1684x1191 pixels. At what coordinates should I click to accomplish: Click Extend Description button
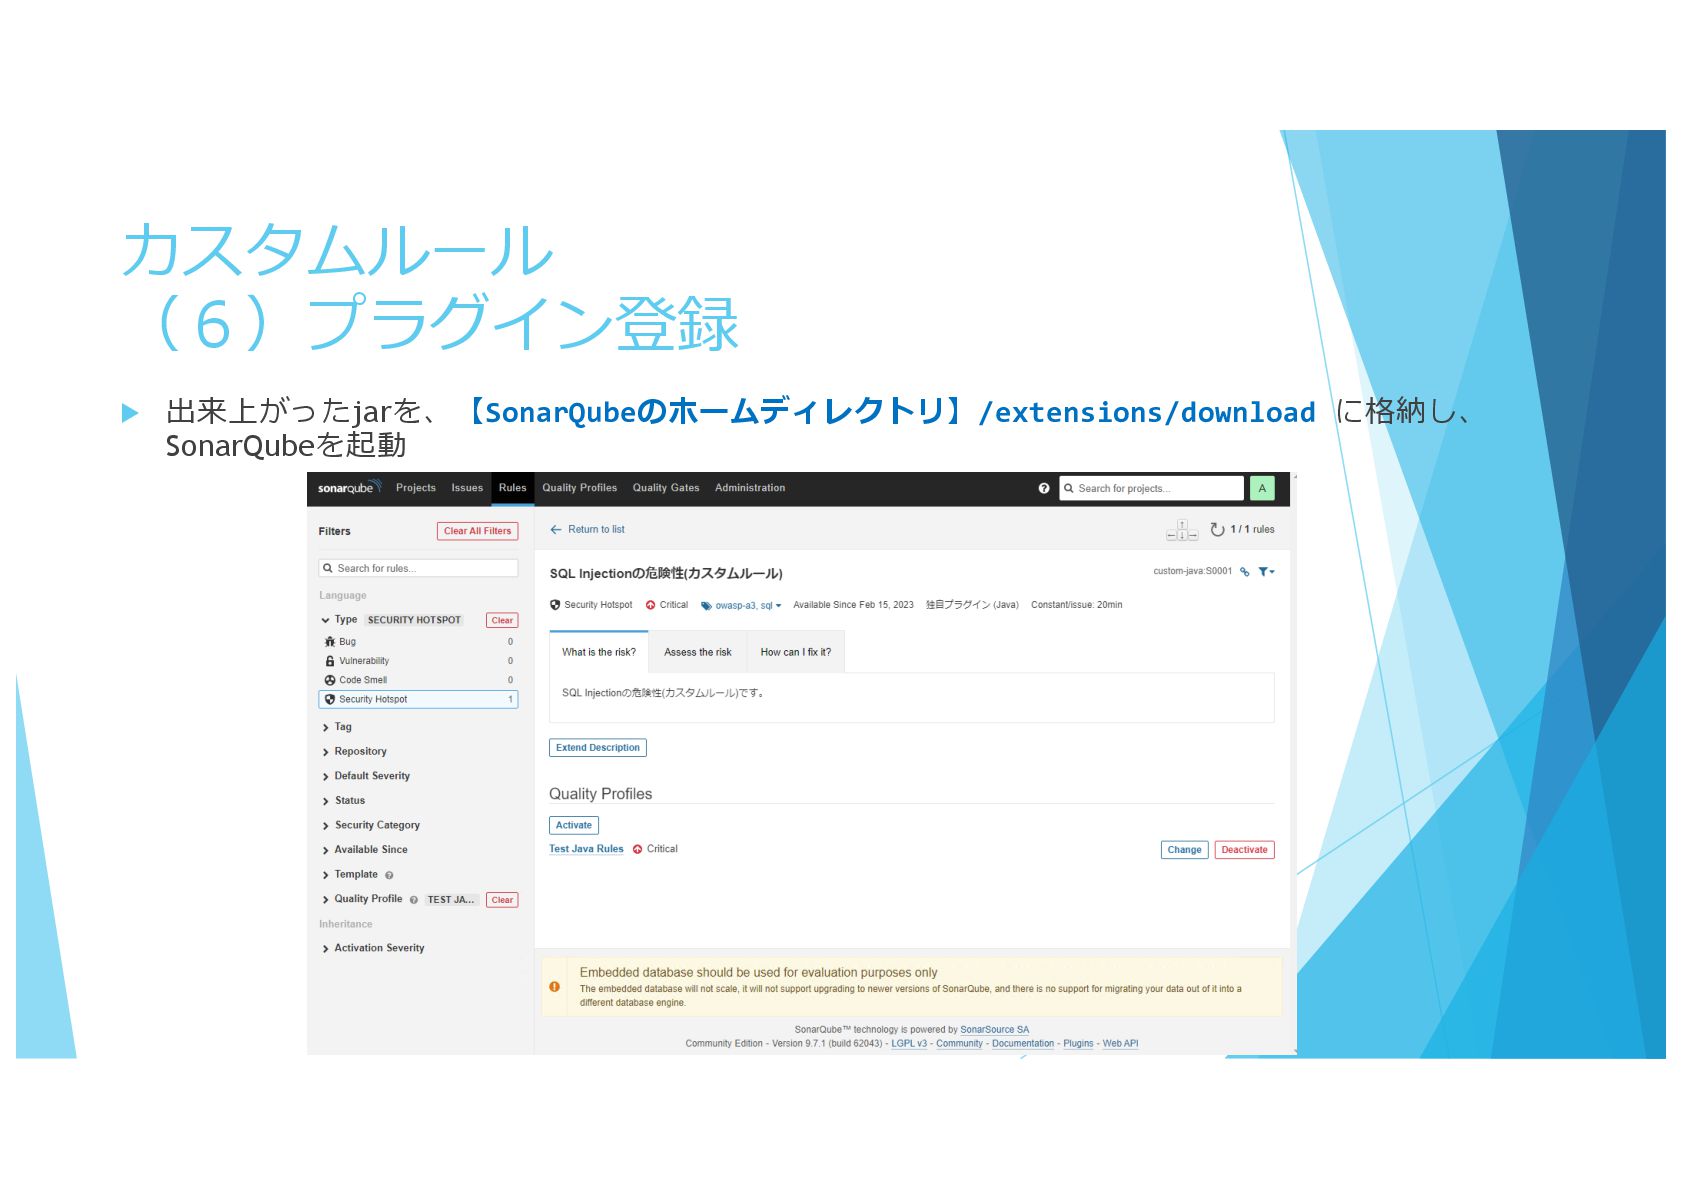[598, 748]
